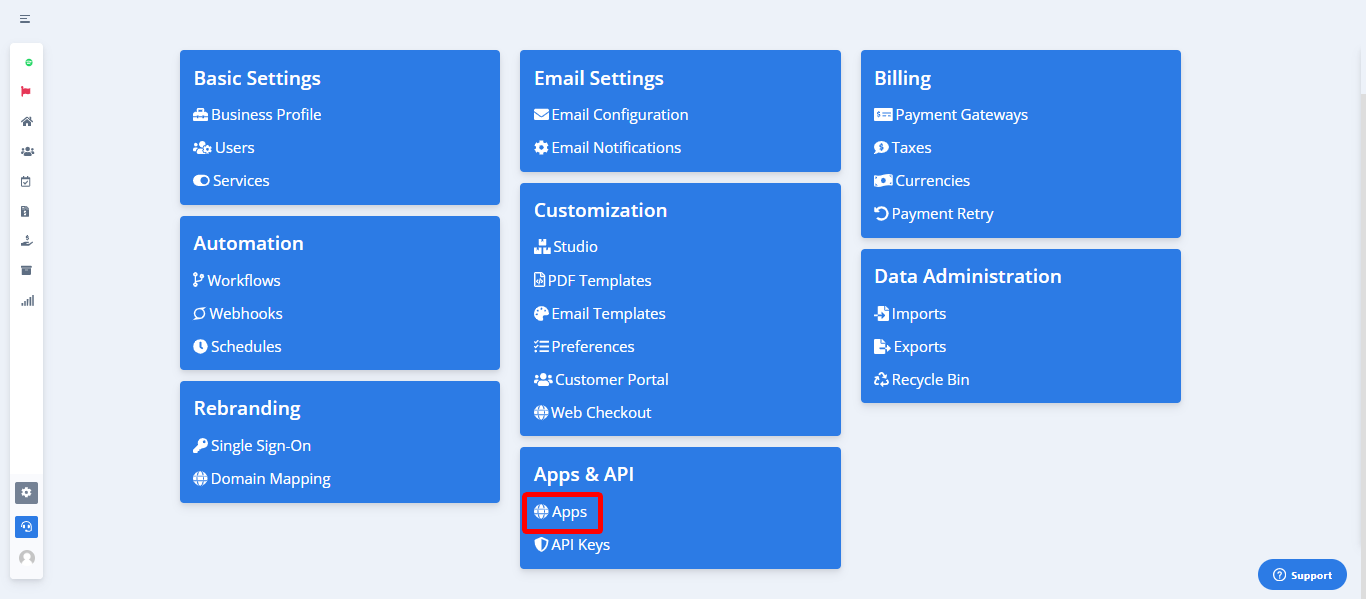This screenshot has width=1366, height=599.
Task: Click the envelope icon beside Email Configuration
Action: click(541, 115)
